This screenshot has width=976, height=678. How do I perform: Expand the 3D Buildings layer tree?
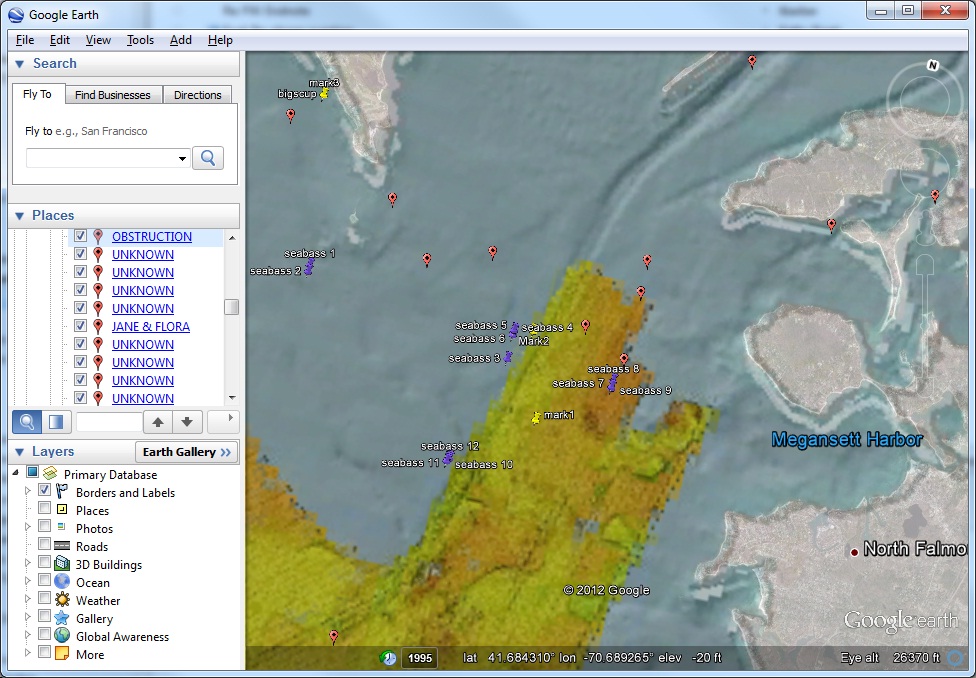pyautogui.click(x=28, y=564)
